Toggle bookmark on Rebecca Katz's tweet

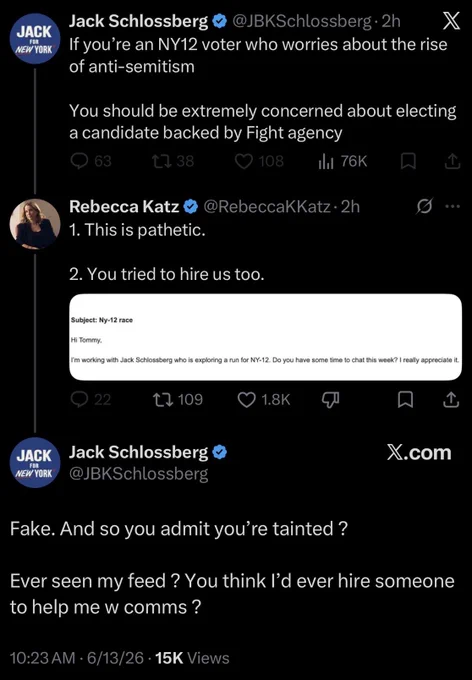[405, 399]
